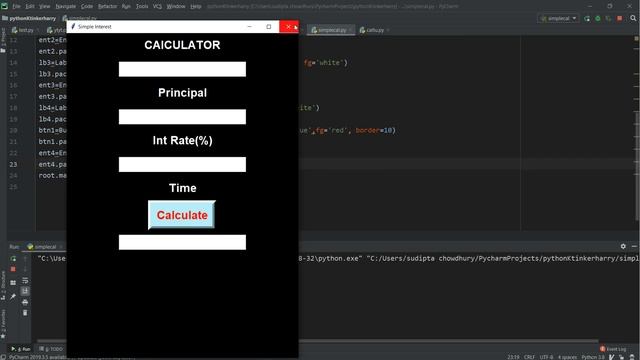Open the Navigate menu in PyCharm
Image resolution: width=640 pixels, height=360 pixels.
tap(65, 6)
